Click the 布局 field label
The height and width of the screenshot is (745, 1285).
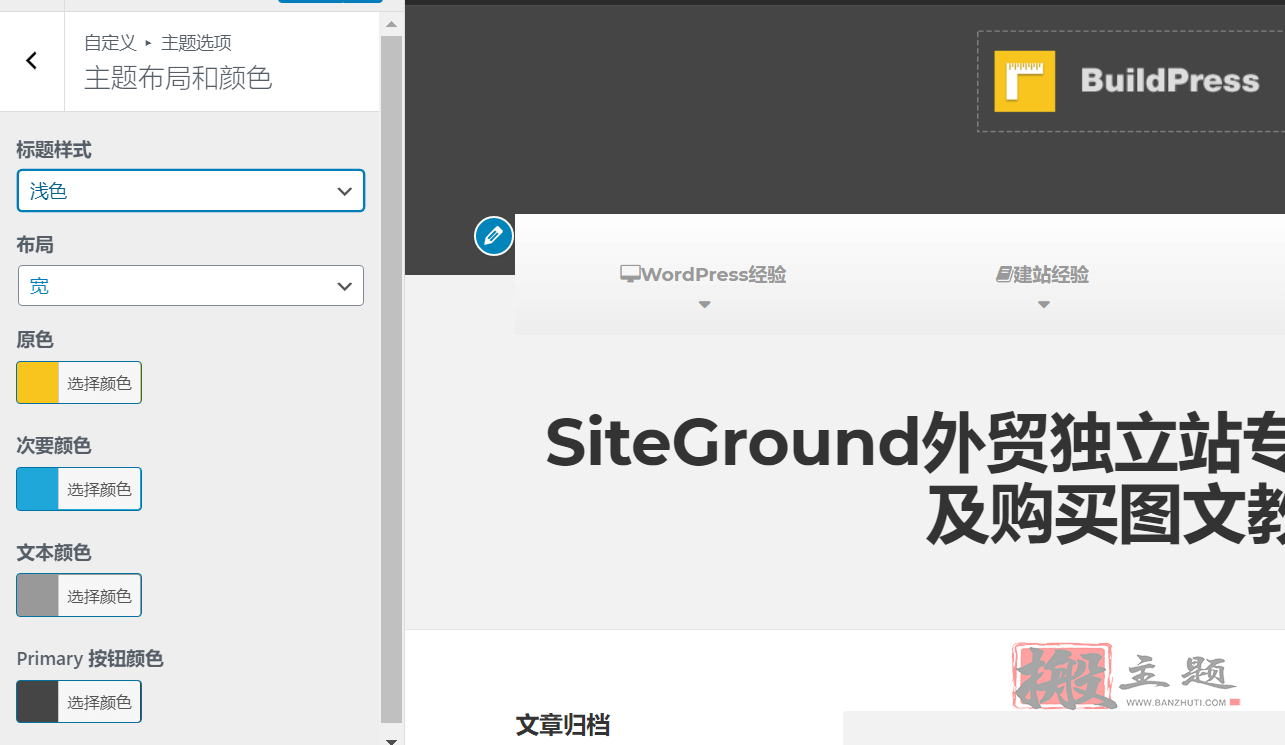(x=35, y=245)
